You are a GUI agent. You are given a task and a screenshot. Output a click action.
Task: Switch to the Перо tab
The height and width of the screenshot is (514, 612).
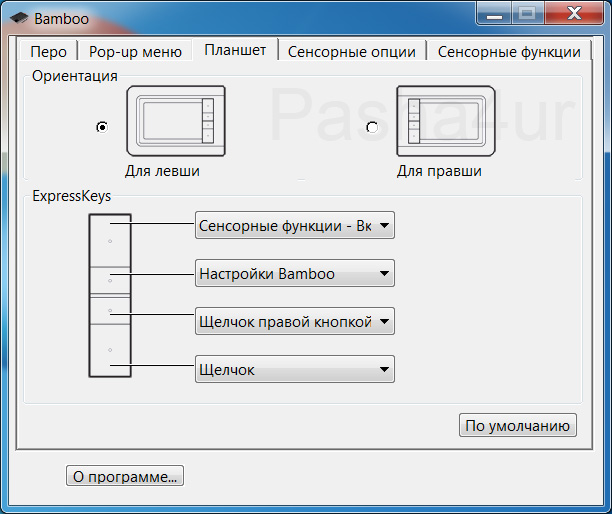(x=48, y=52)
